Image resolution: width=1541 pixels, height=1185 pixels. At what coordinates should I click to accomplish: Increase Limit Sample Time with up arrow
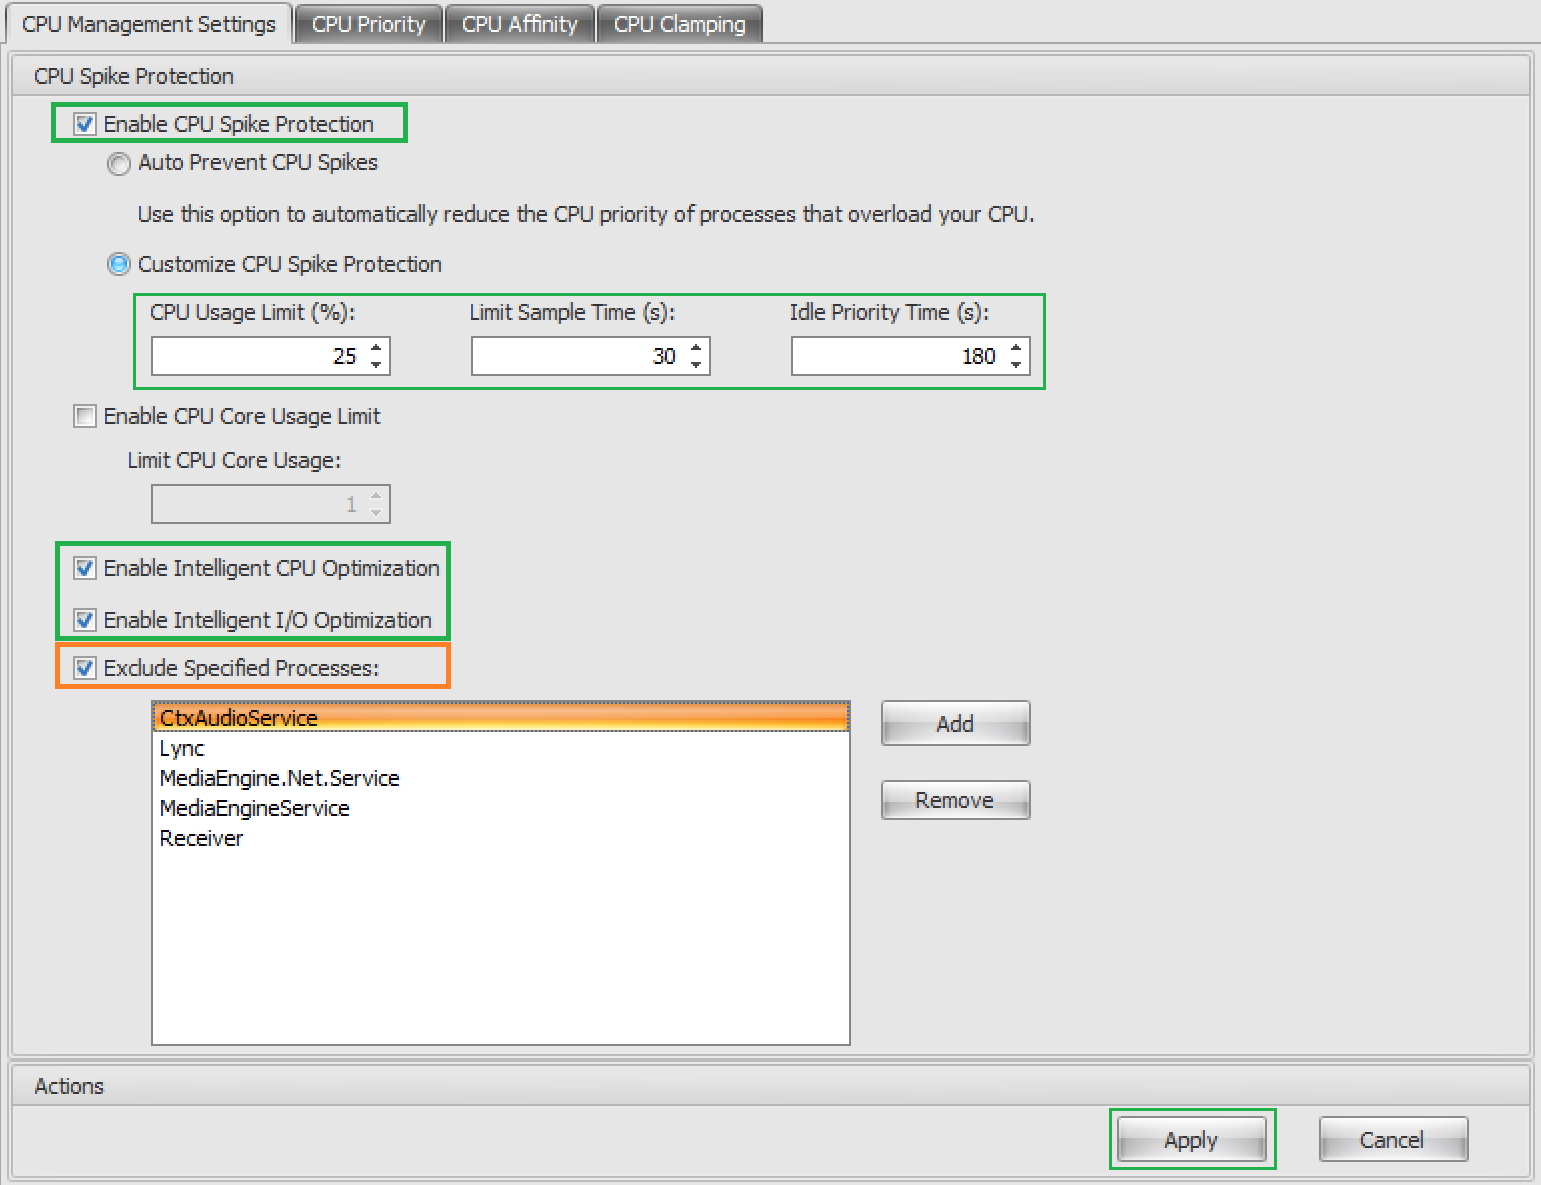point(696,348)
